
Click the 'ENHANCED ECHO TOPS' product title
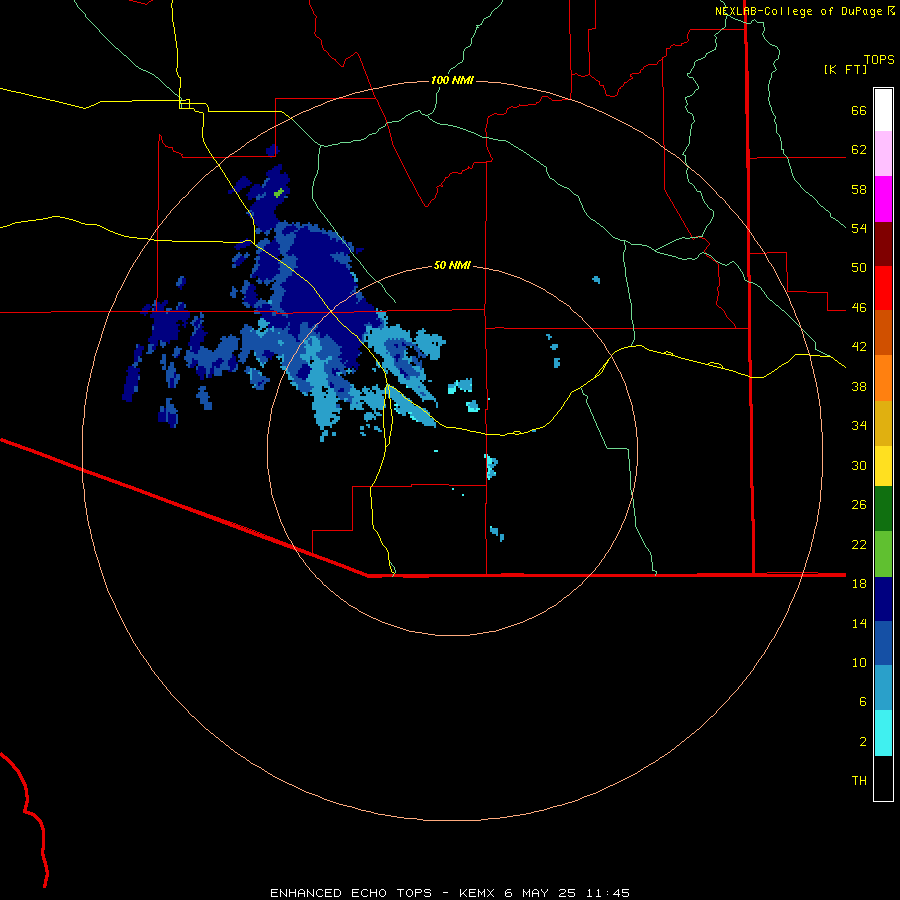(351, 893)
